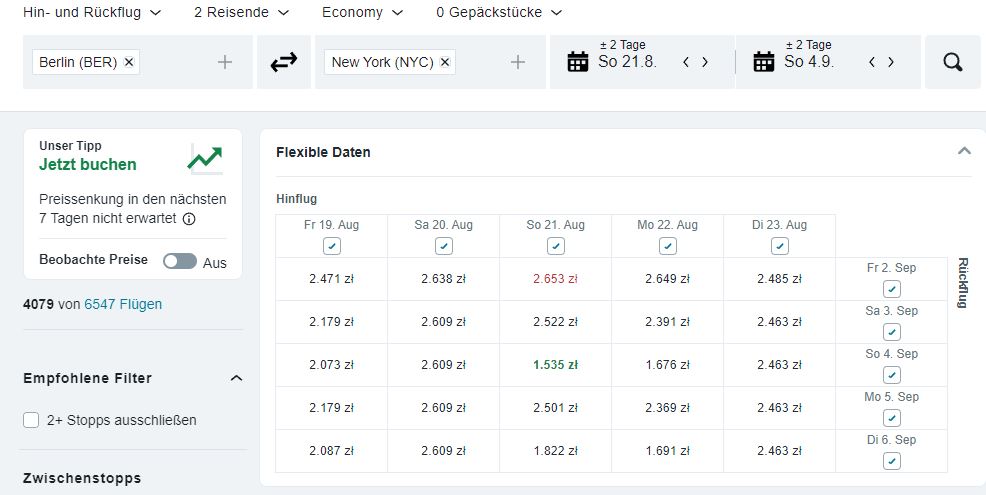Click the info icon next to price forecast
This screenshot has width=986, height=495.
(189, 219)
